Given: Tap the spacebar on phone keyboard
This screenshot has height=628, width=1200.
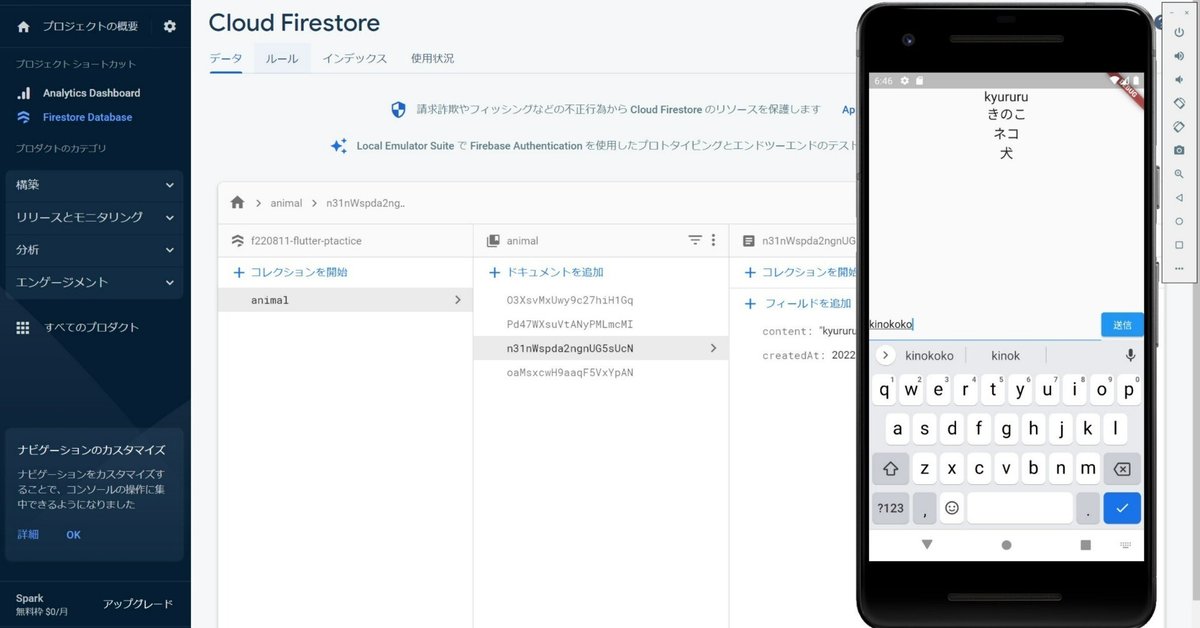Looking at the screenshot, I should (x=1020, y=508).
